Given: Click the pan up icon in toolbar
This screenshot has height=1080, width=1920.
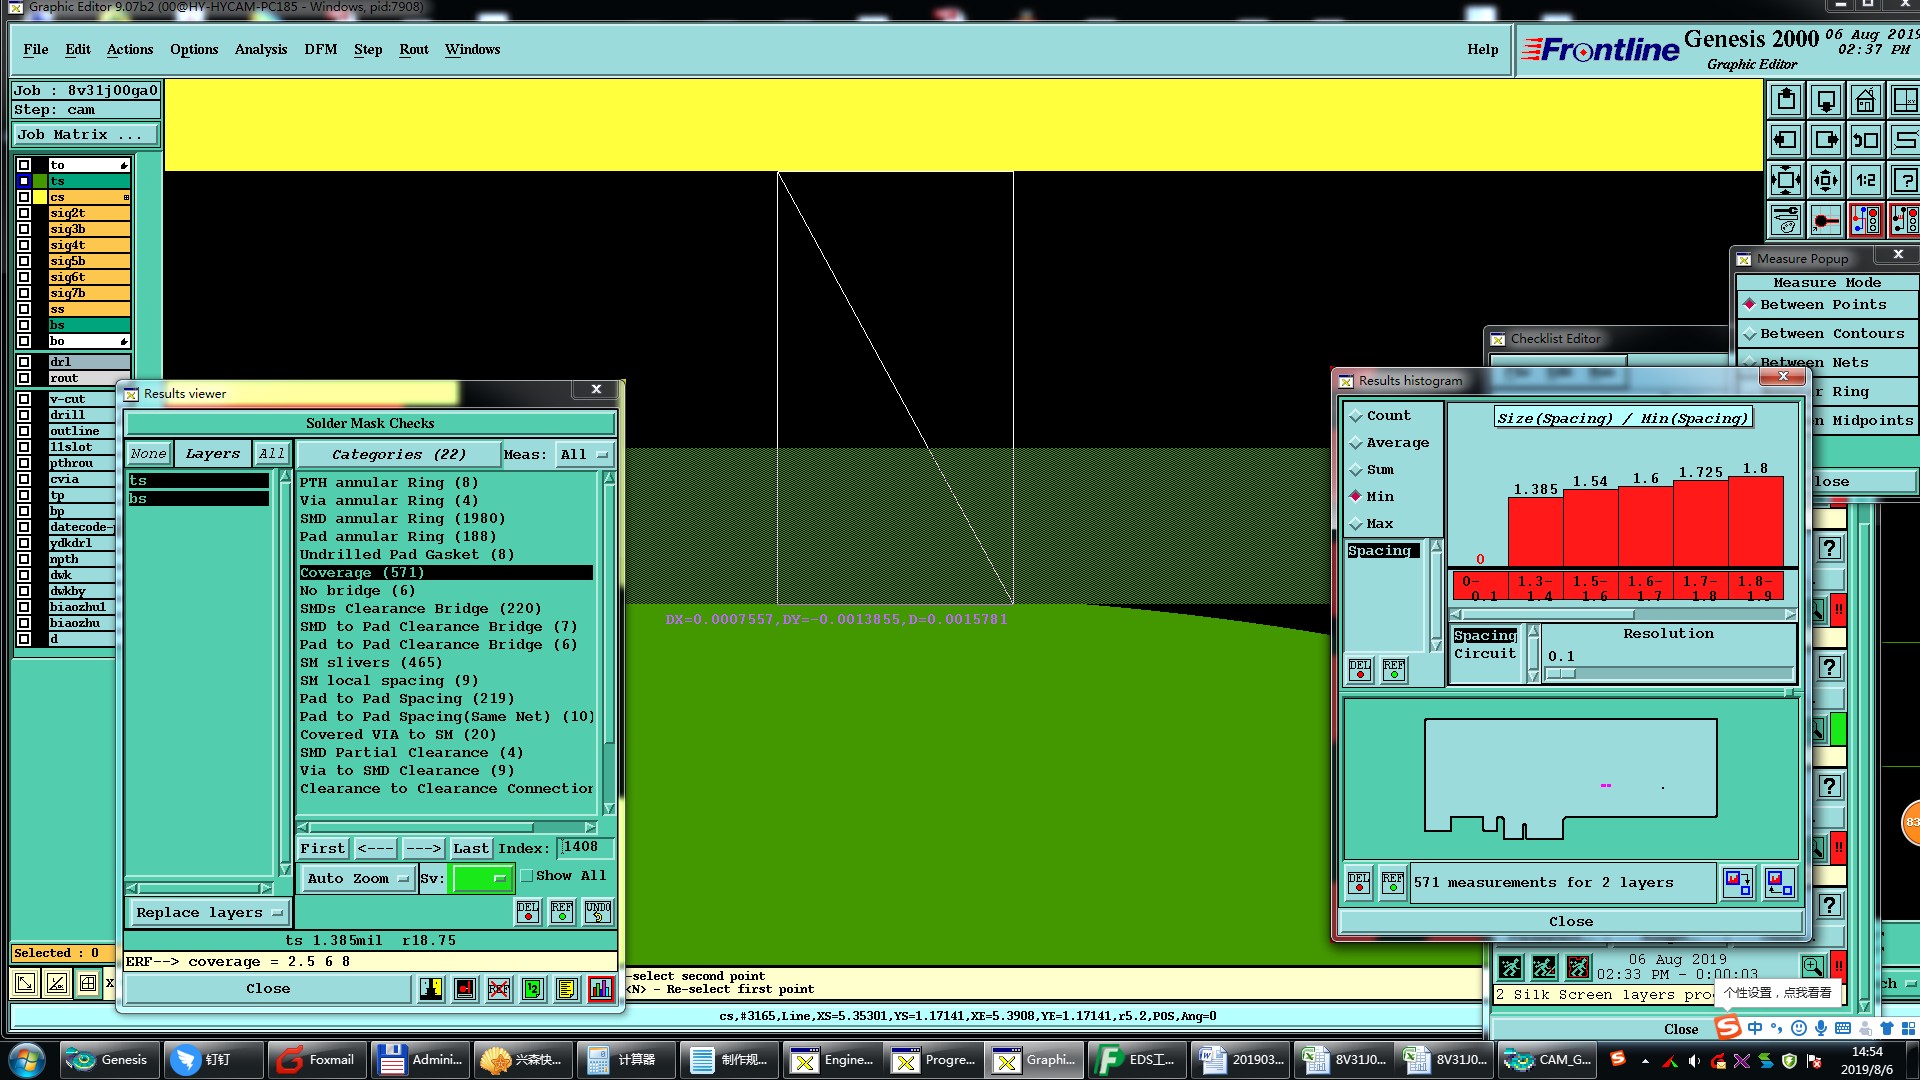Looking at the screenshot, I should pyautogui.click(x=1786, y=100).
